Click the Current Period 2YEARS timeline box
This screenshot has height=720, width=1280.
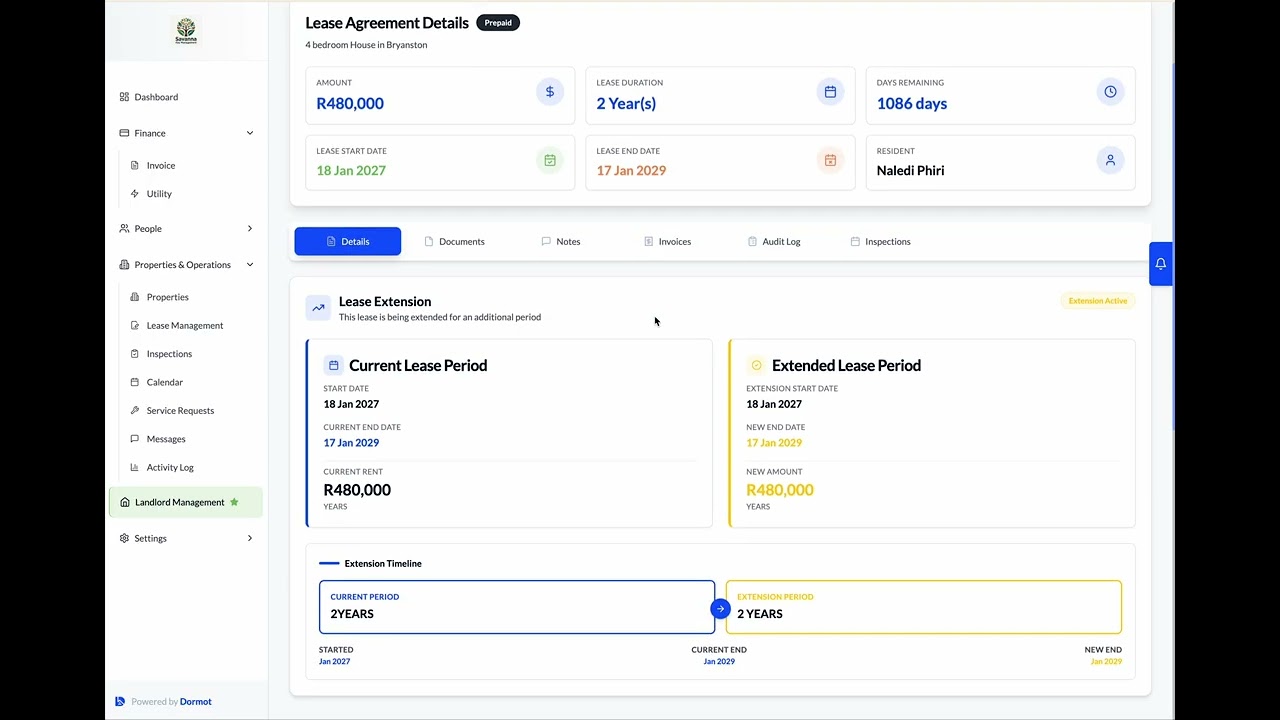(517, 607)
